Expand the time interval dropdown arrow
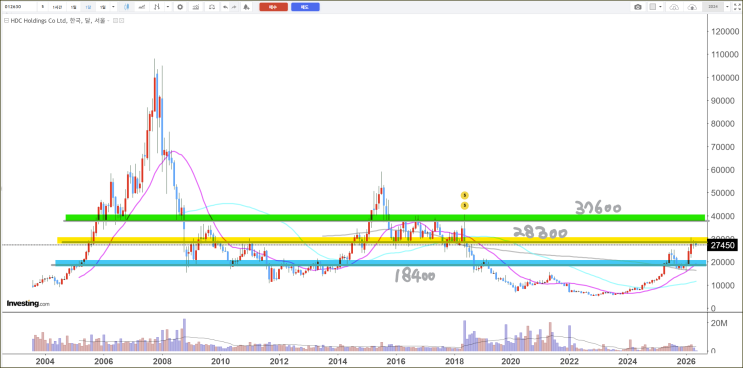Screen dimensions: 743x368 click(x=113, y=7)
